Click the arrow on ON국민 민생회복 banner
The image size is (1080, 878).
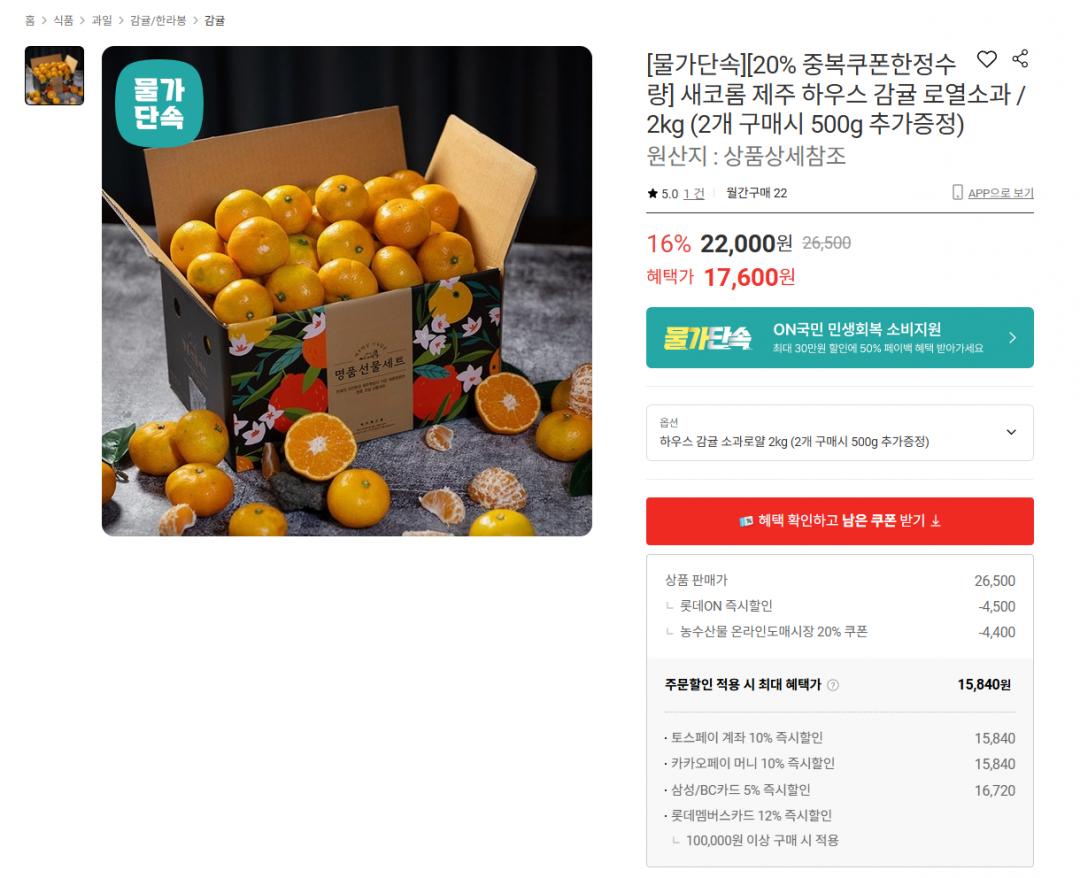(x=1012, y=337)
